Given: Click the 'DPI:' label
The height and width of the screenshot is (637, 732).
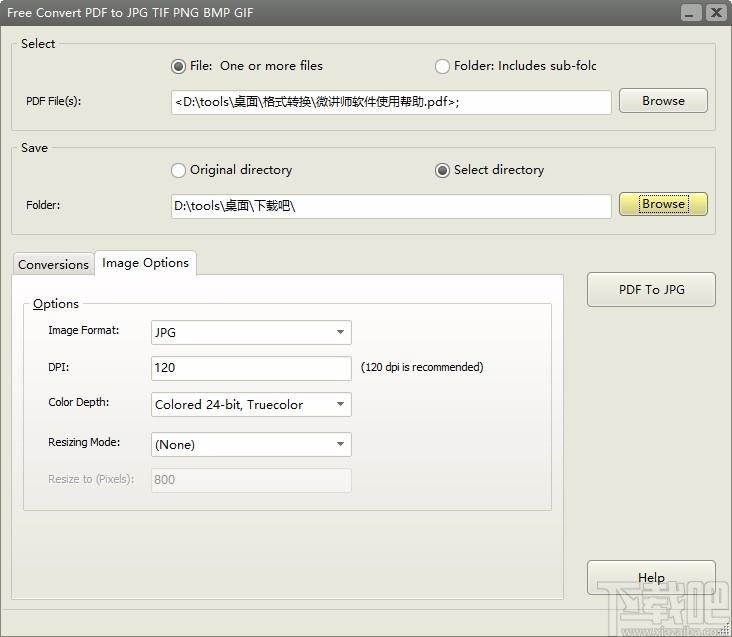Looking at the screenshot, I should coord(58,367).
